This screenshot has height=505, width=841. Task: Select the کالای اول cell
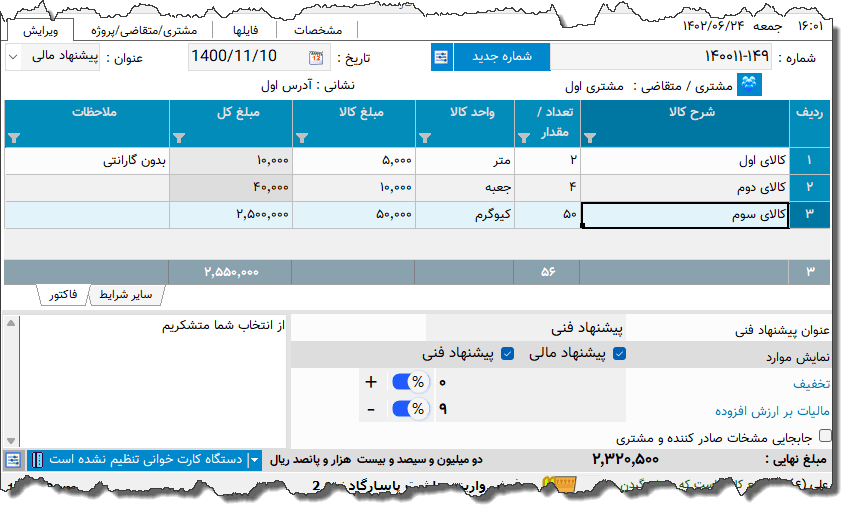pos(685,161)
